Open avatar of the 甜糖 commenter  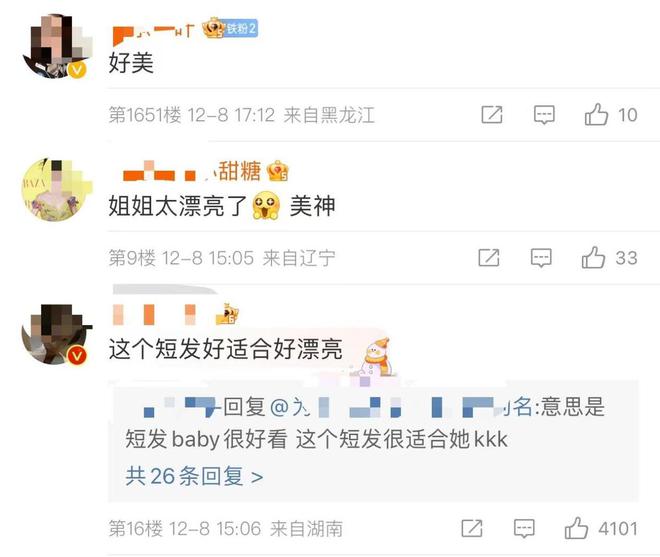tap(57, 189)
